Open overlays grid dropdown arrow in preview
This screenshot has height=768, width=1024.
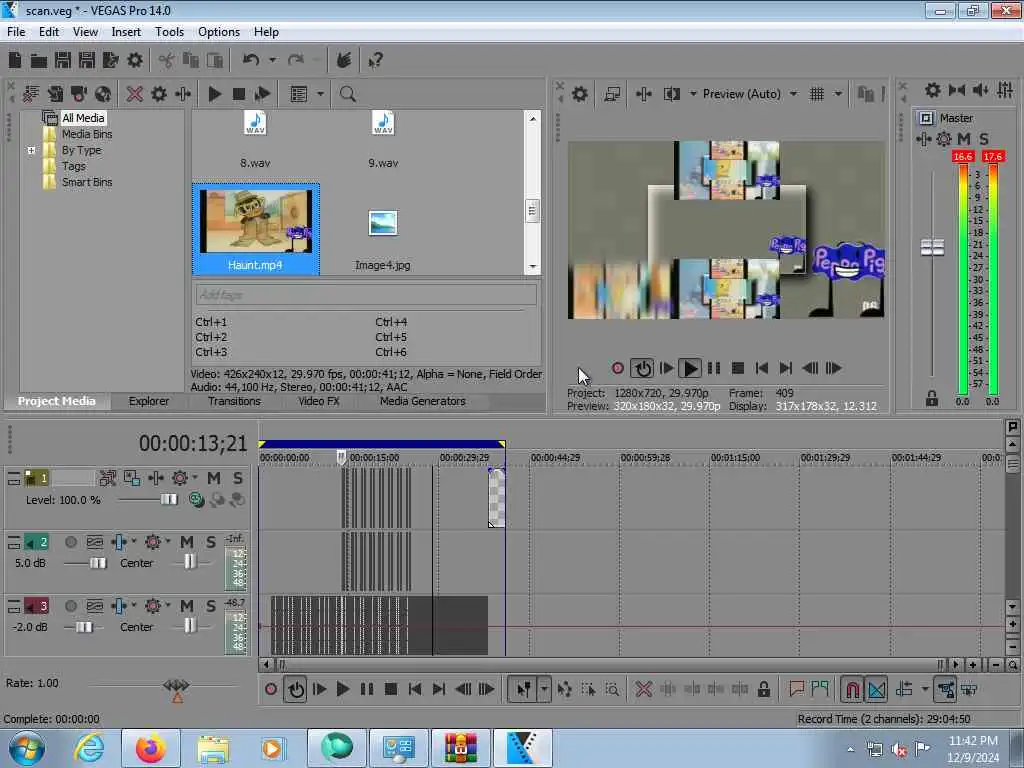[x=838, y=94]
